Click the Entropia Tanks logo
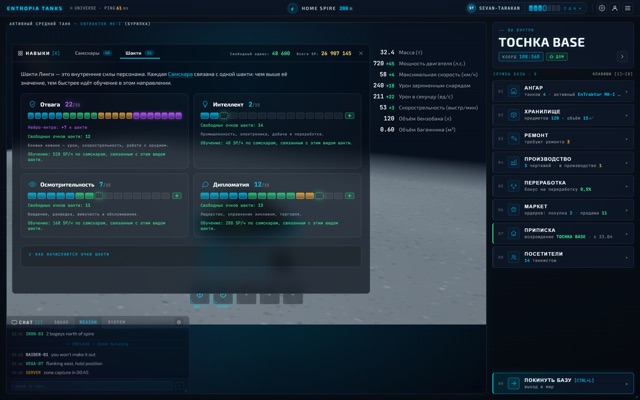The image size is (640, 400). (34, 8)
